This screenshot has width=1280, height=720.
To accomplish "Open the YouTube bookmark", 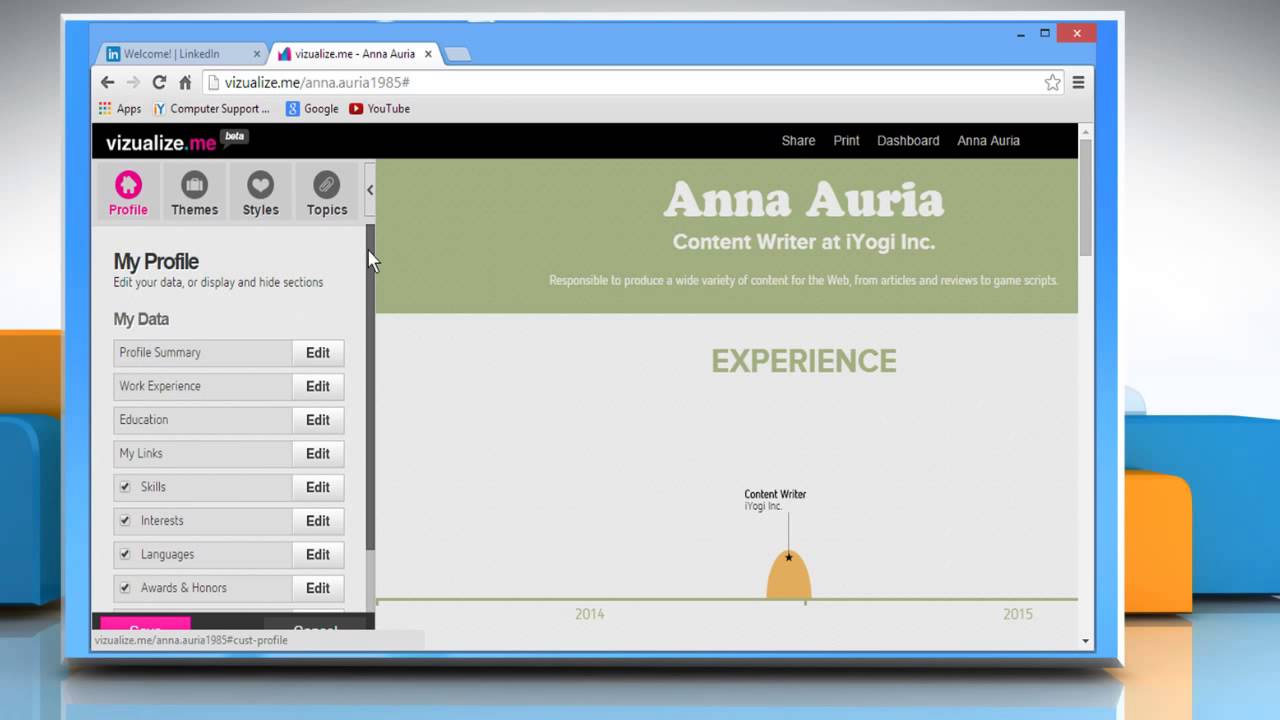I will 380,109.
